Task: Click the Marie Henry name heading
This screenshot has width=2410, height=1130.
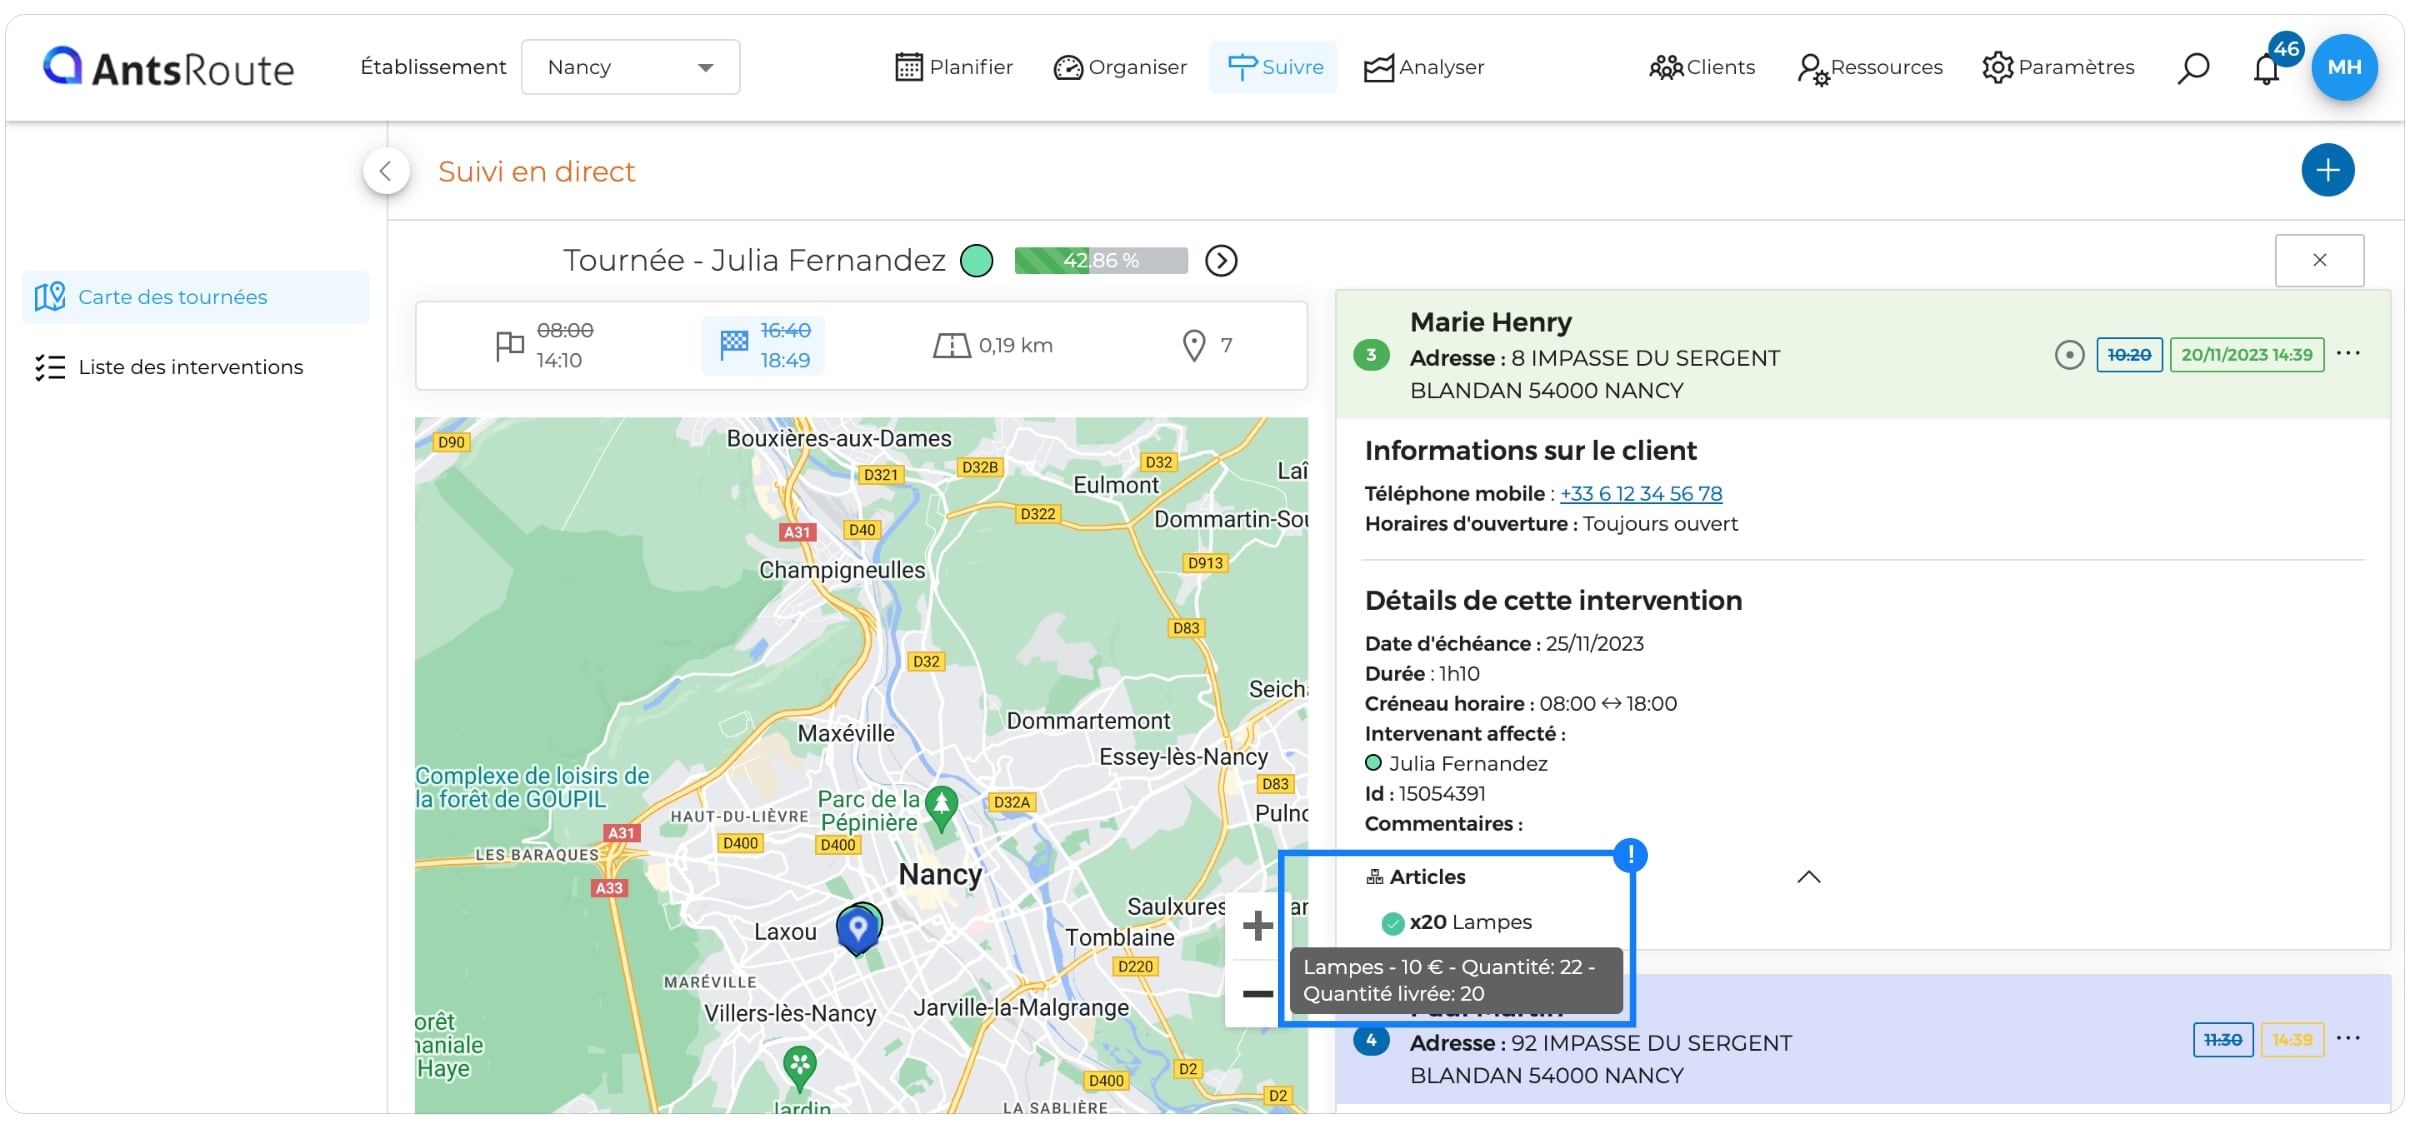Action: [1491, 322]
